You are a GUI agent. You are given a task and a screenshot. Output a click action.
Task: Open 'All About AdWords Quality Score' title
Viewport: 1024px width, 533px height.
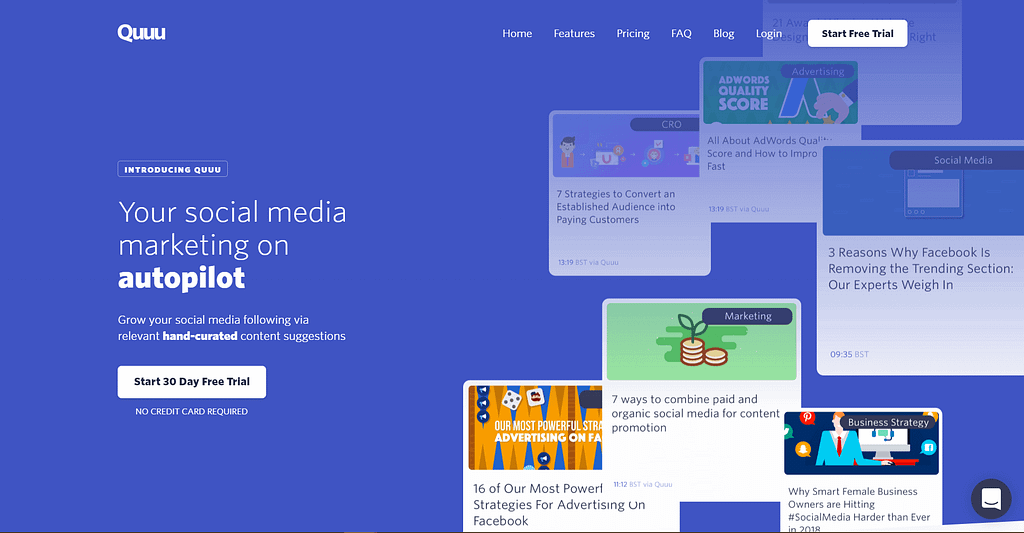(x=767, y=153)
